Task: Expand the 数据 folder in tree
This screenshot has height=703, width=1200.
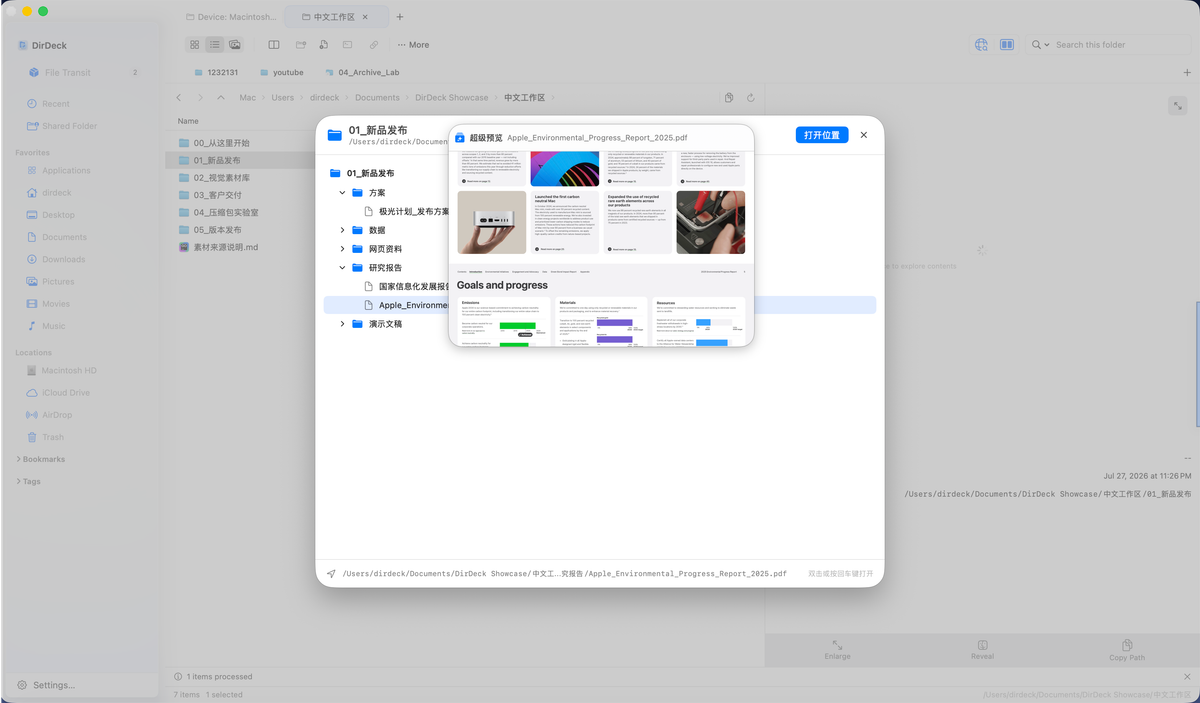Action: click(343, 230)
